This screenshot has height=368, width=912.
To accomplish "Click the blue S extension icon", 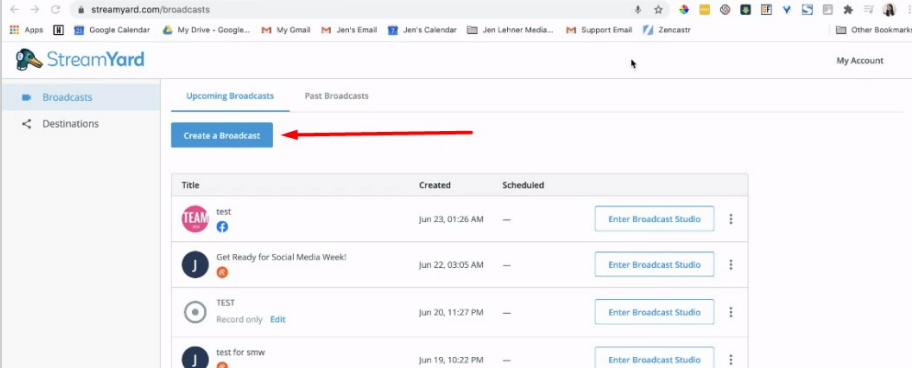I will point(807,9).
